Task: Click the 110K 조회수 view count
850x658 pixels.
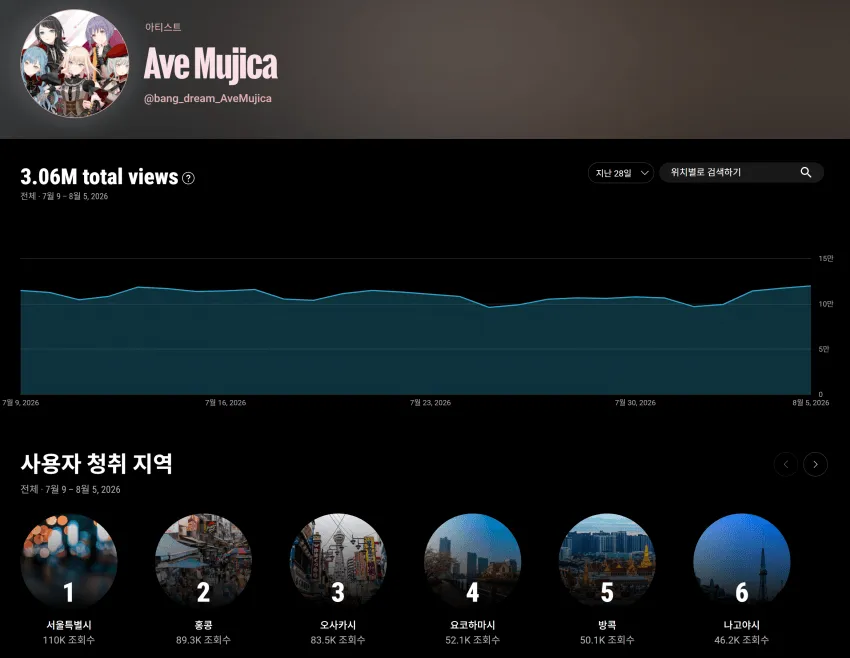Action: pyautogui.click(x=69, y=640)
